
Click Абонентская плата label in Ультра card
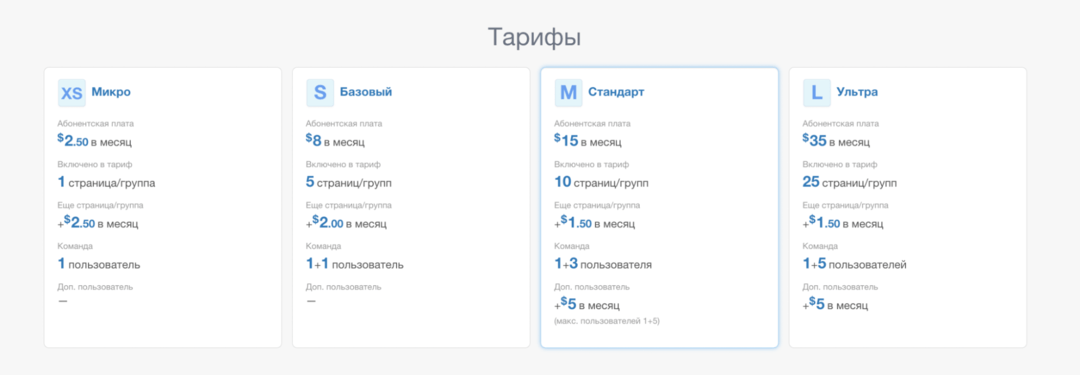(841, 124)
